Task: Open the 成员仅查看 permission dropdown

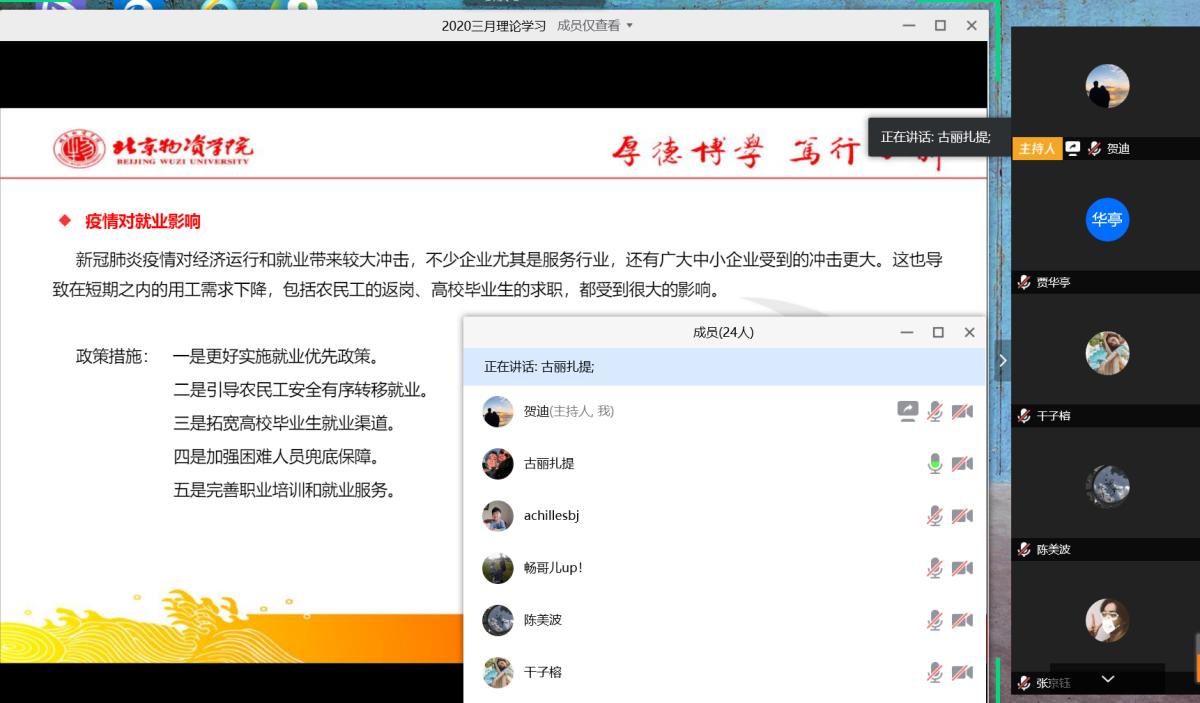Action: coord(596,26)
